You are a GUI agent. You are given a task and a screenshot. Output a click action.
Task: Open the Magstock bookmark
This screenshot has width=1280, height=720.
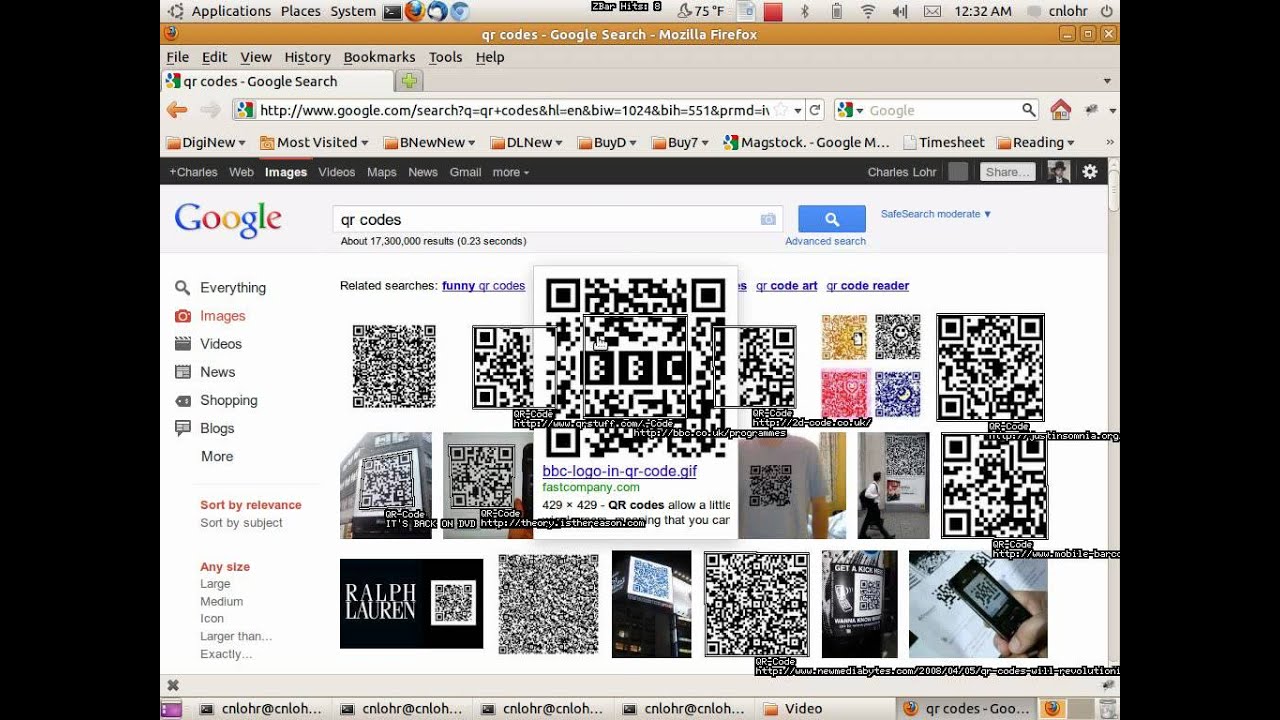click(x=806, y=142)
